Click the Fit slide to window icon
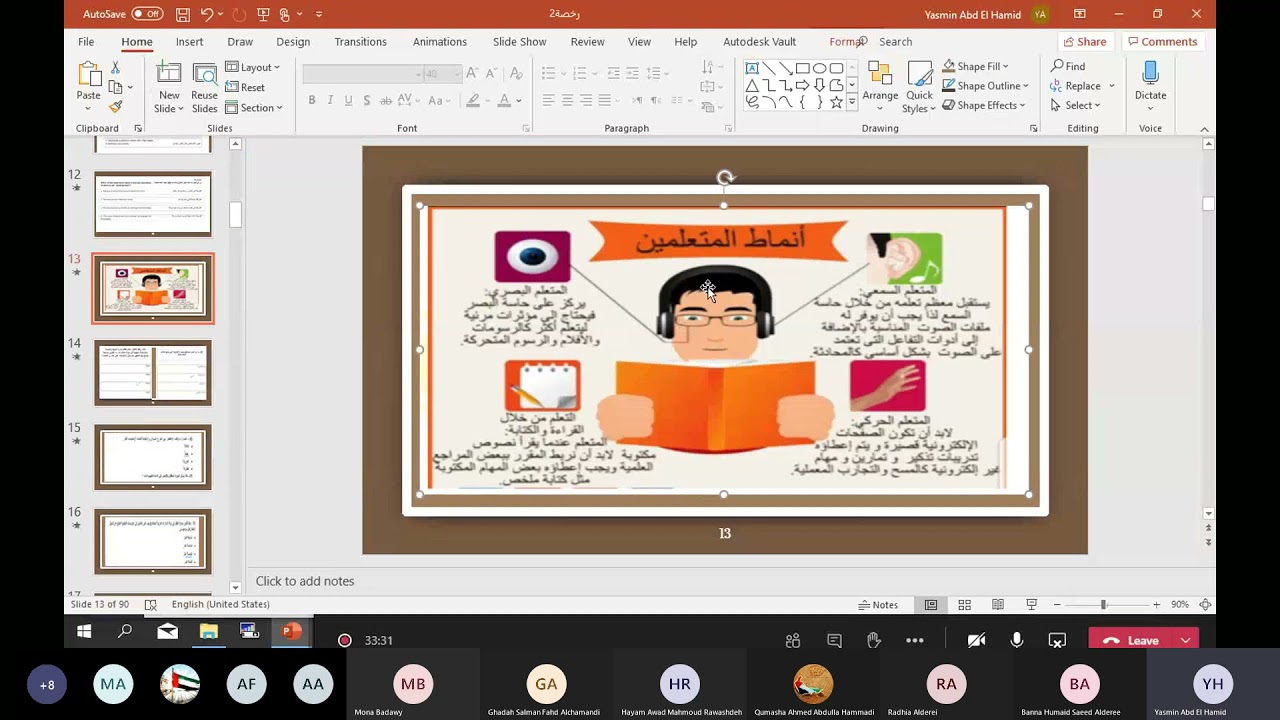 coord(1205,605)
